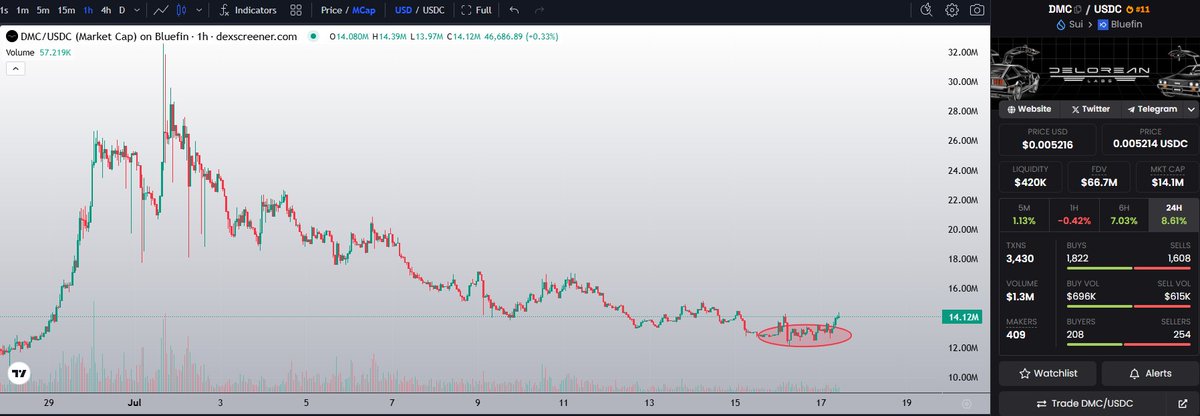Open the project Twitter link
The image size is (1200, 416).
[x=1090, y=109]
